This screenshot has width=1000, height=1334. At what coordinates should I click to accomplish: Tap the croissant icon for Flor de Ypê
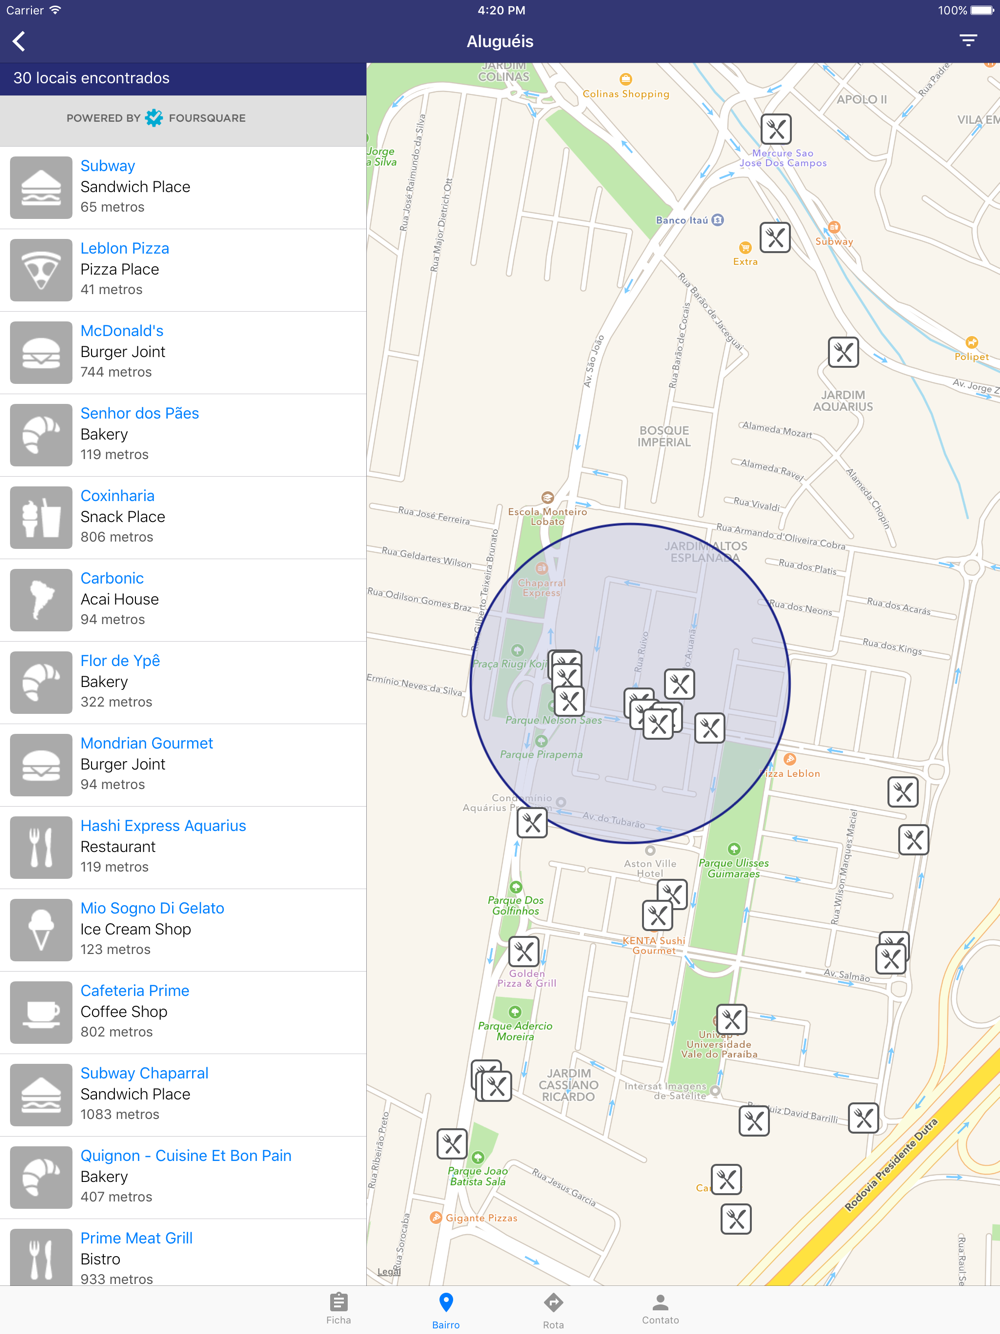[41, 682]
